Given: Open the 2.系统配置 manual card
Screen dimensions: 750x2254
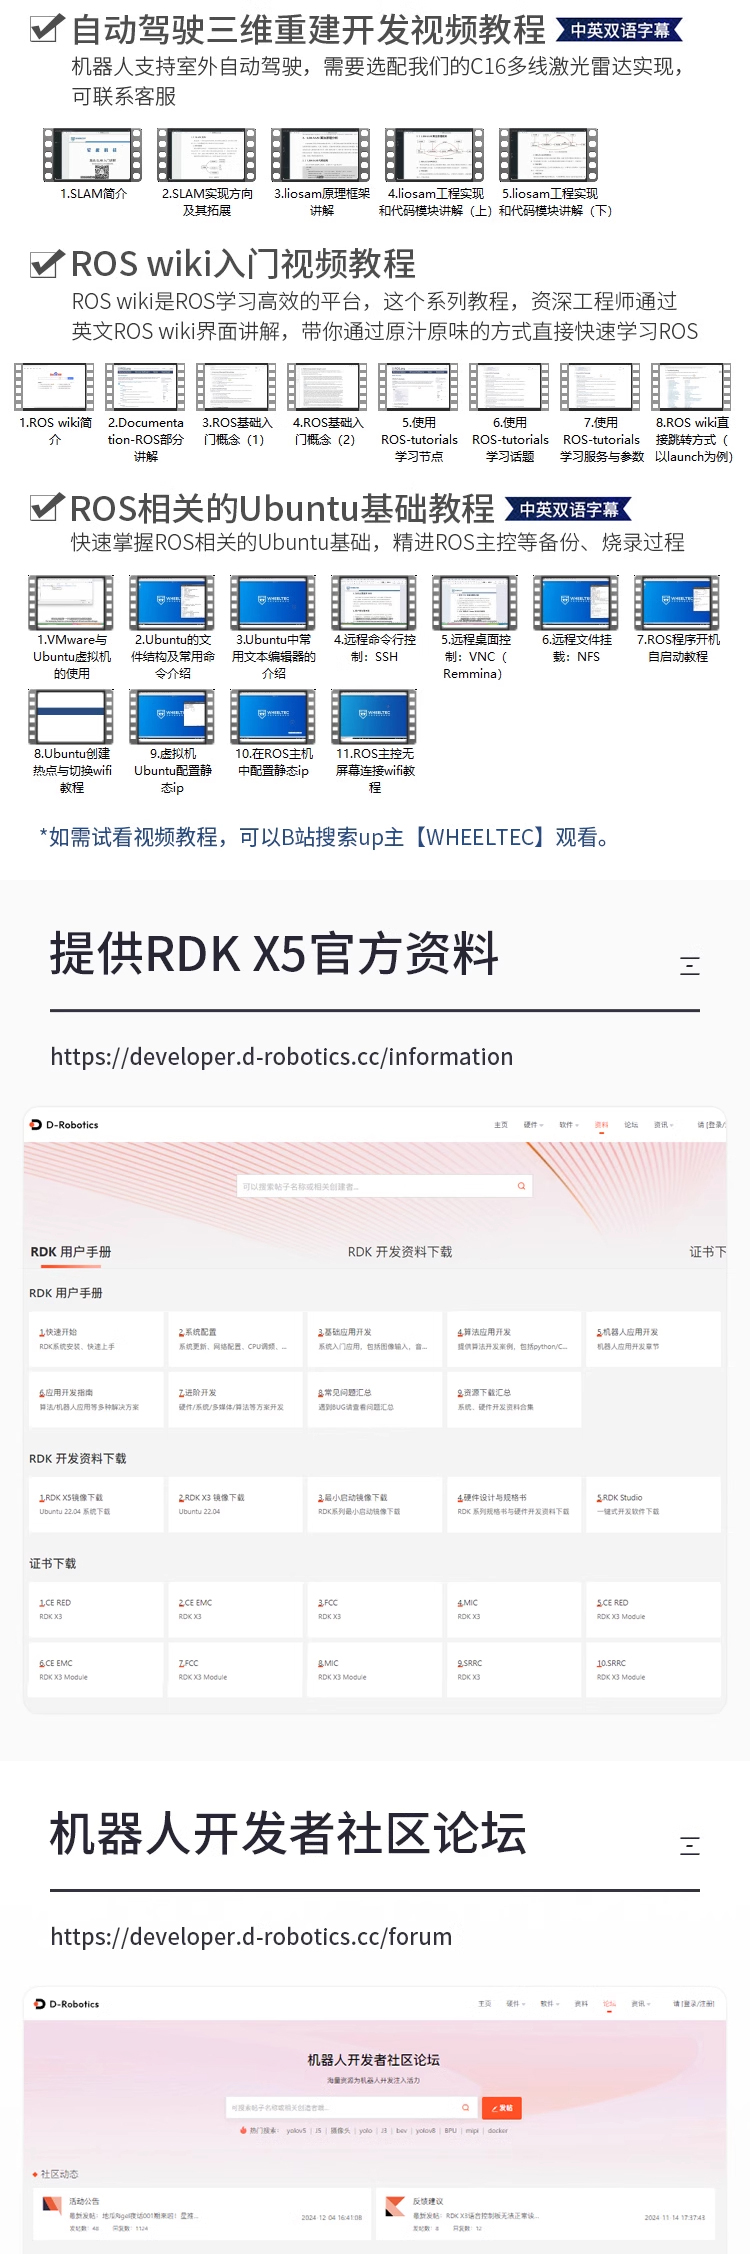Looking at the screenshot, I should pos(235,1339).
